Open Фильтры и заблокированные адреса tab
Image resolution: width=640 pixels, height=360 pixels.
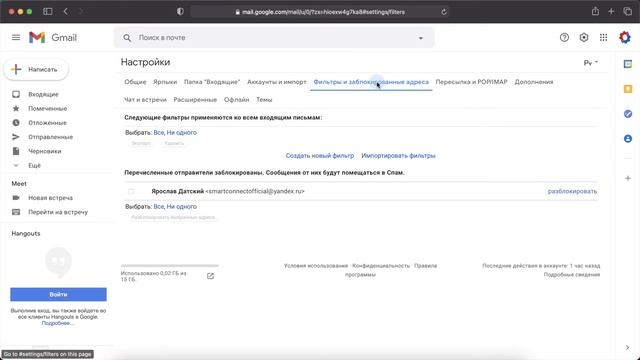tap(371, 82)
